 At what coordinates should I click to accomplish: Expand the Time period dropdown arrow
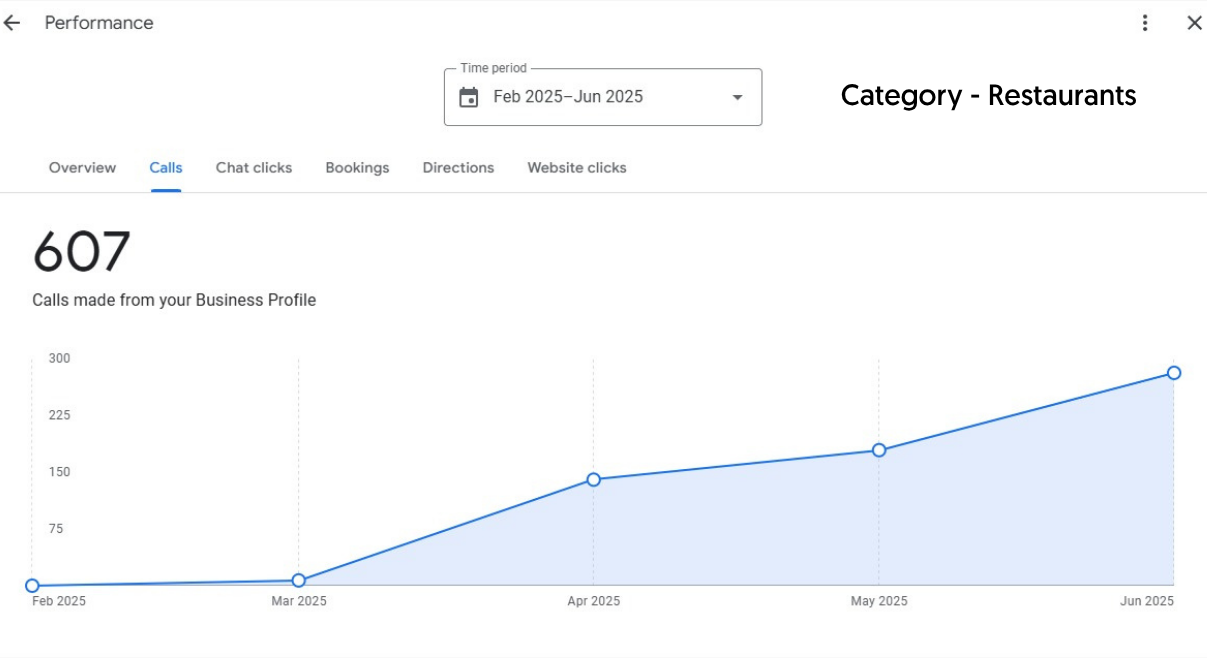pos(737,97)
